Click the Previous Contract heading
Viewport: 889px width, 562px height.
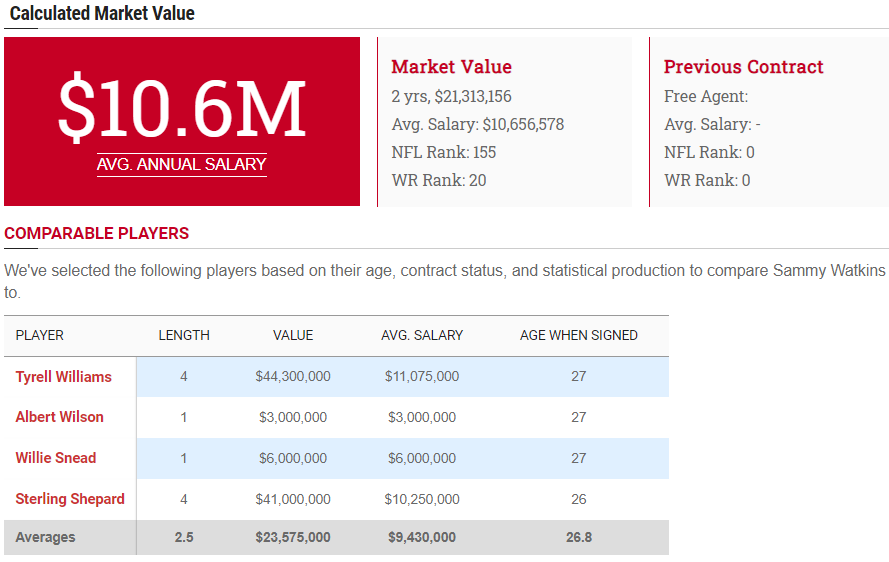(743, 67)
